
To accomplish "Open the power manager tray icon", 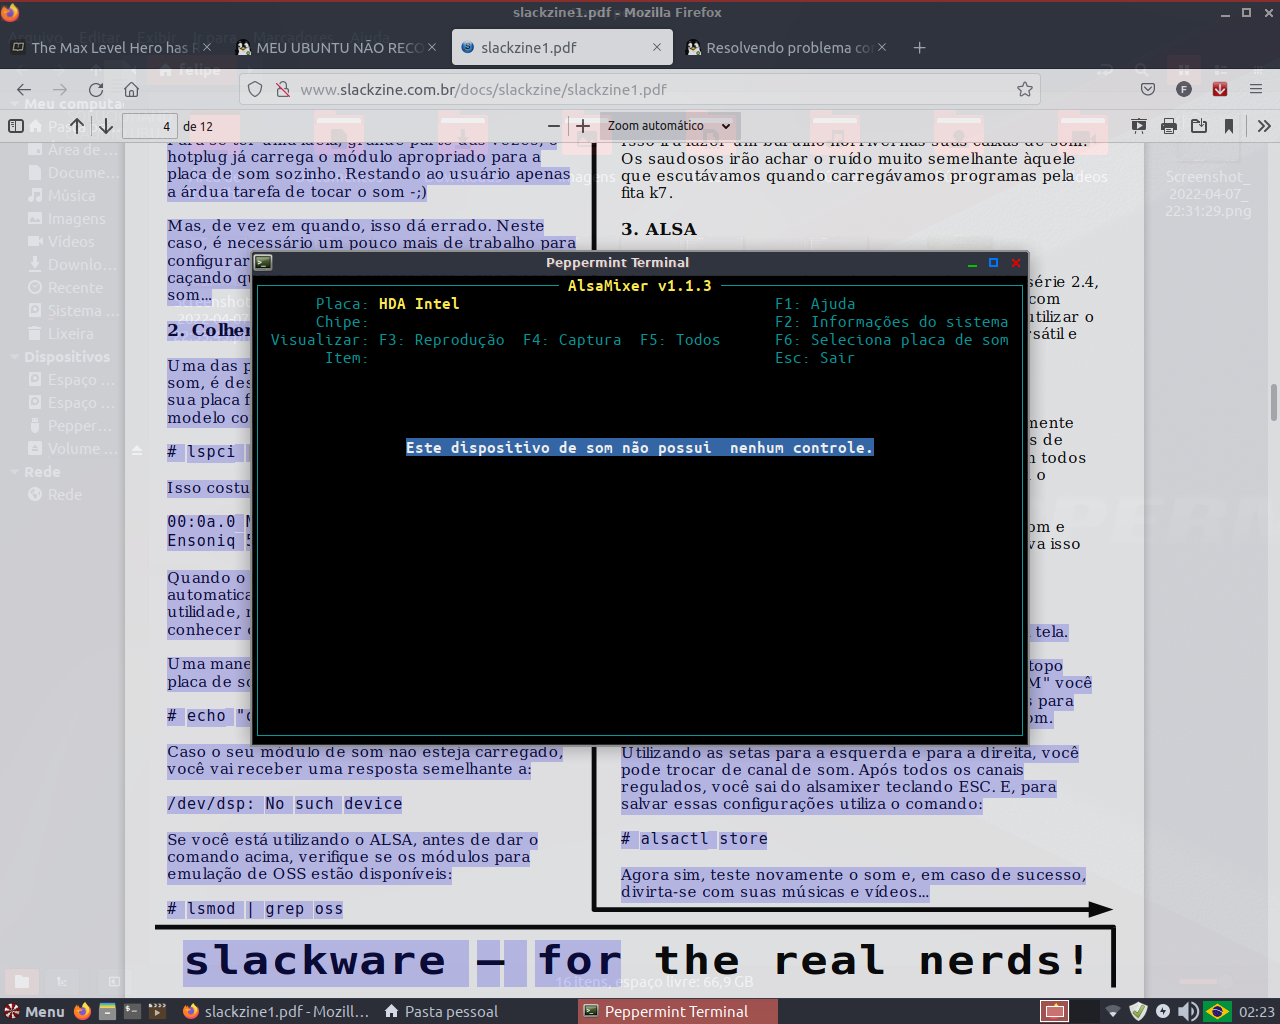I will click(x=1163, y=1011).
